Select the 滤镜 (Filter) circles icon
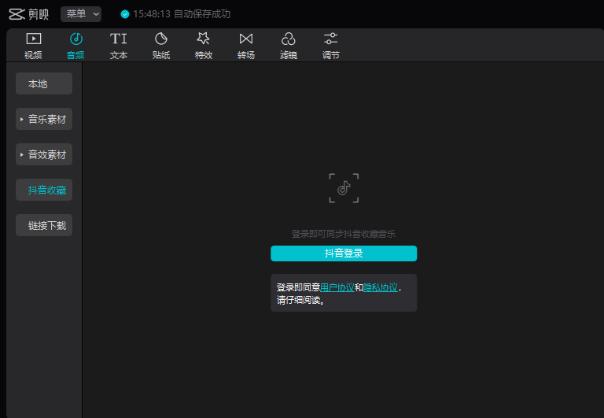Screen dimensions: 604x418 (x=288, y=39)
